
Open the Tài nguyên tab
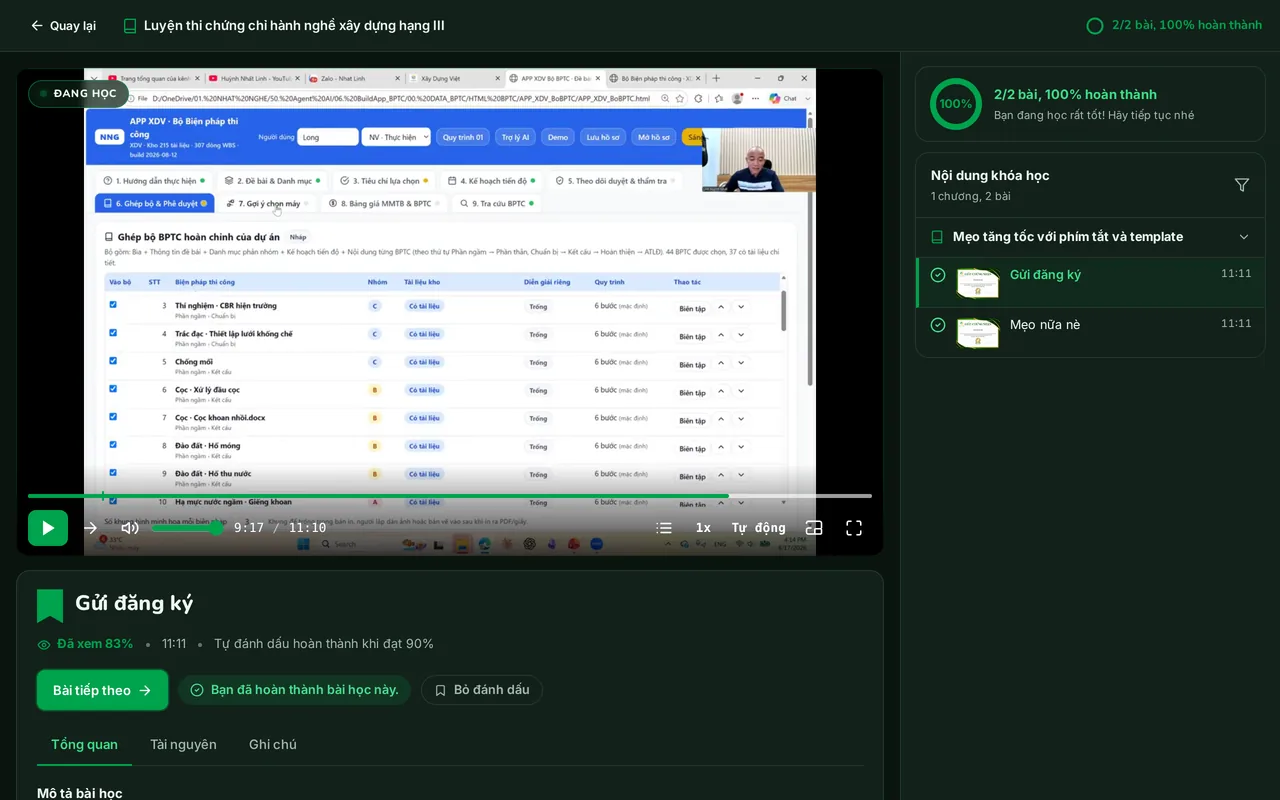183,745
